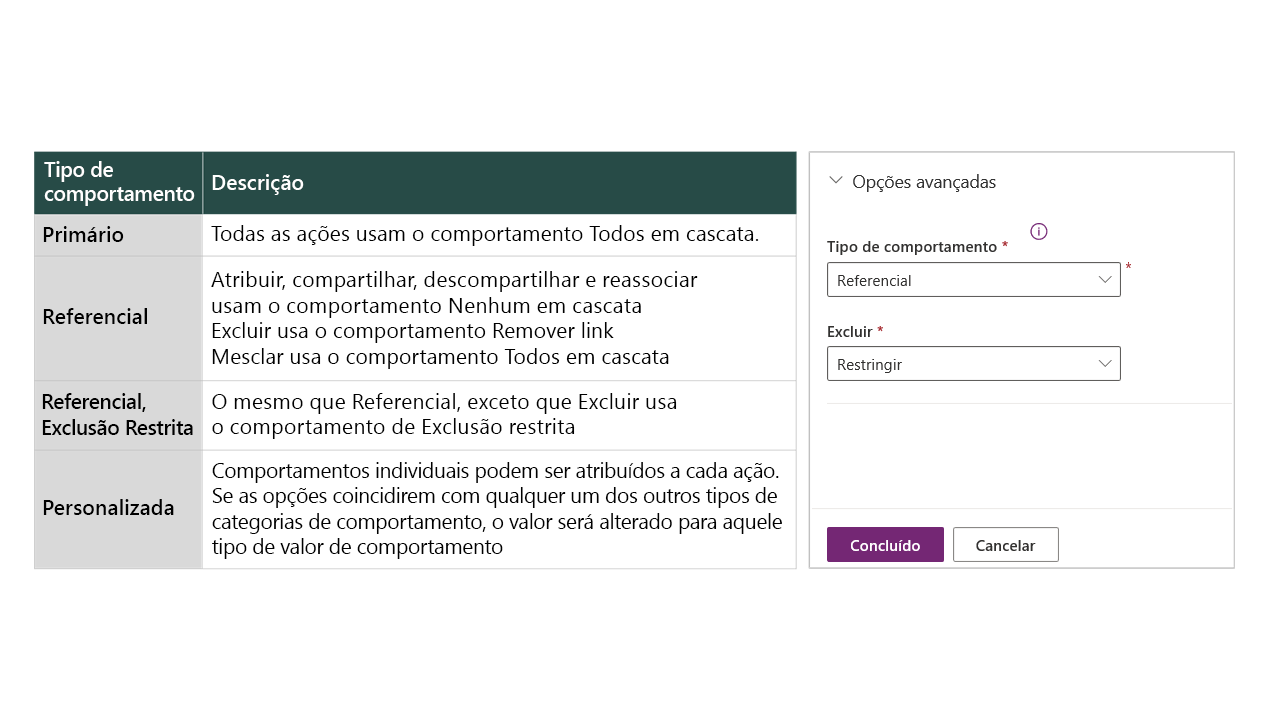Click the red asterisk next to Excluir label
1280x720 pixels.
coord(879,331)
